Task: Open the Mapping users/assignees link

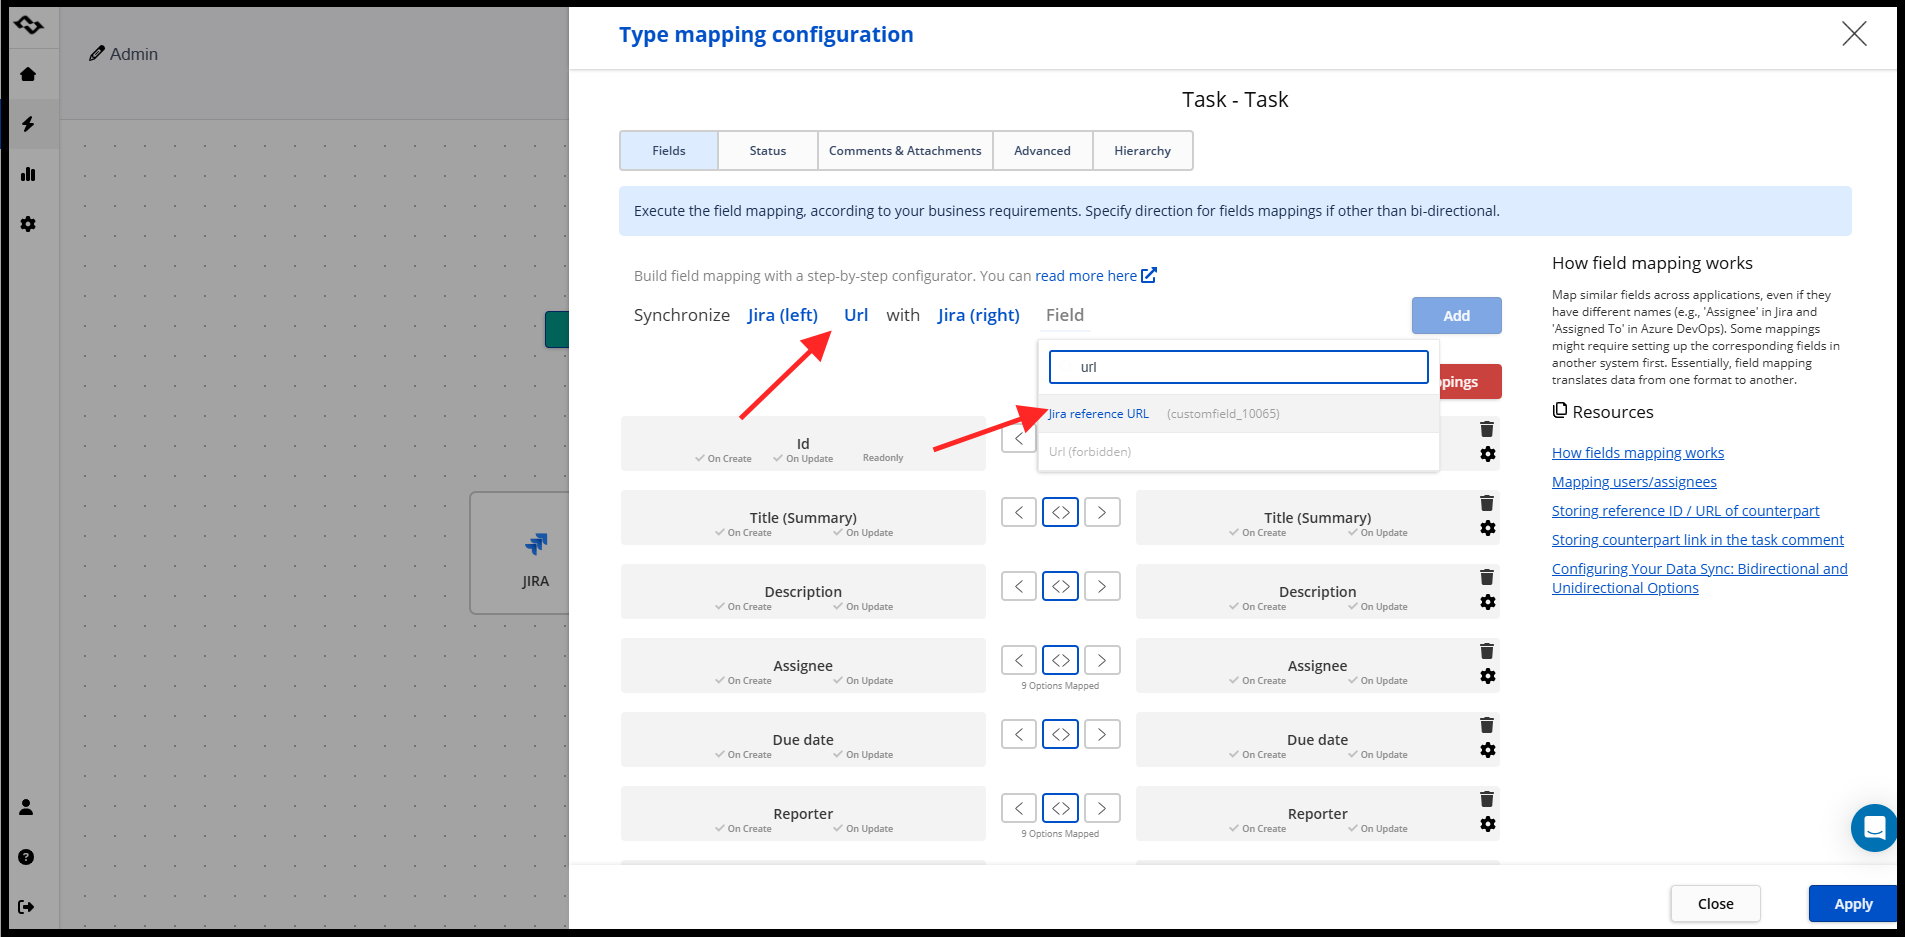Action: [x=1634, y=482]
